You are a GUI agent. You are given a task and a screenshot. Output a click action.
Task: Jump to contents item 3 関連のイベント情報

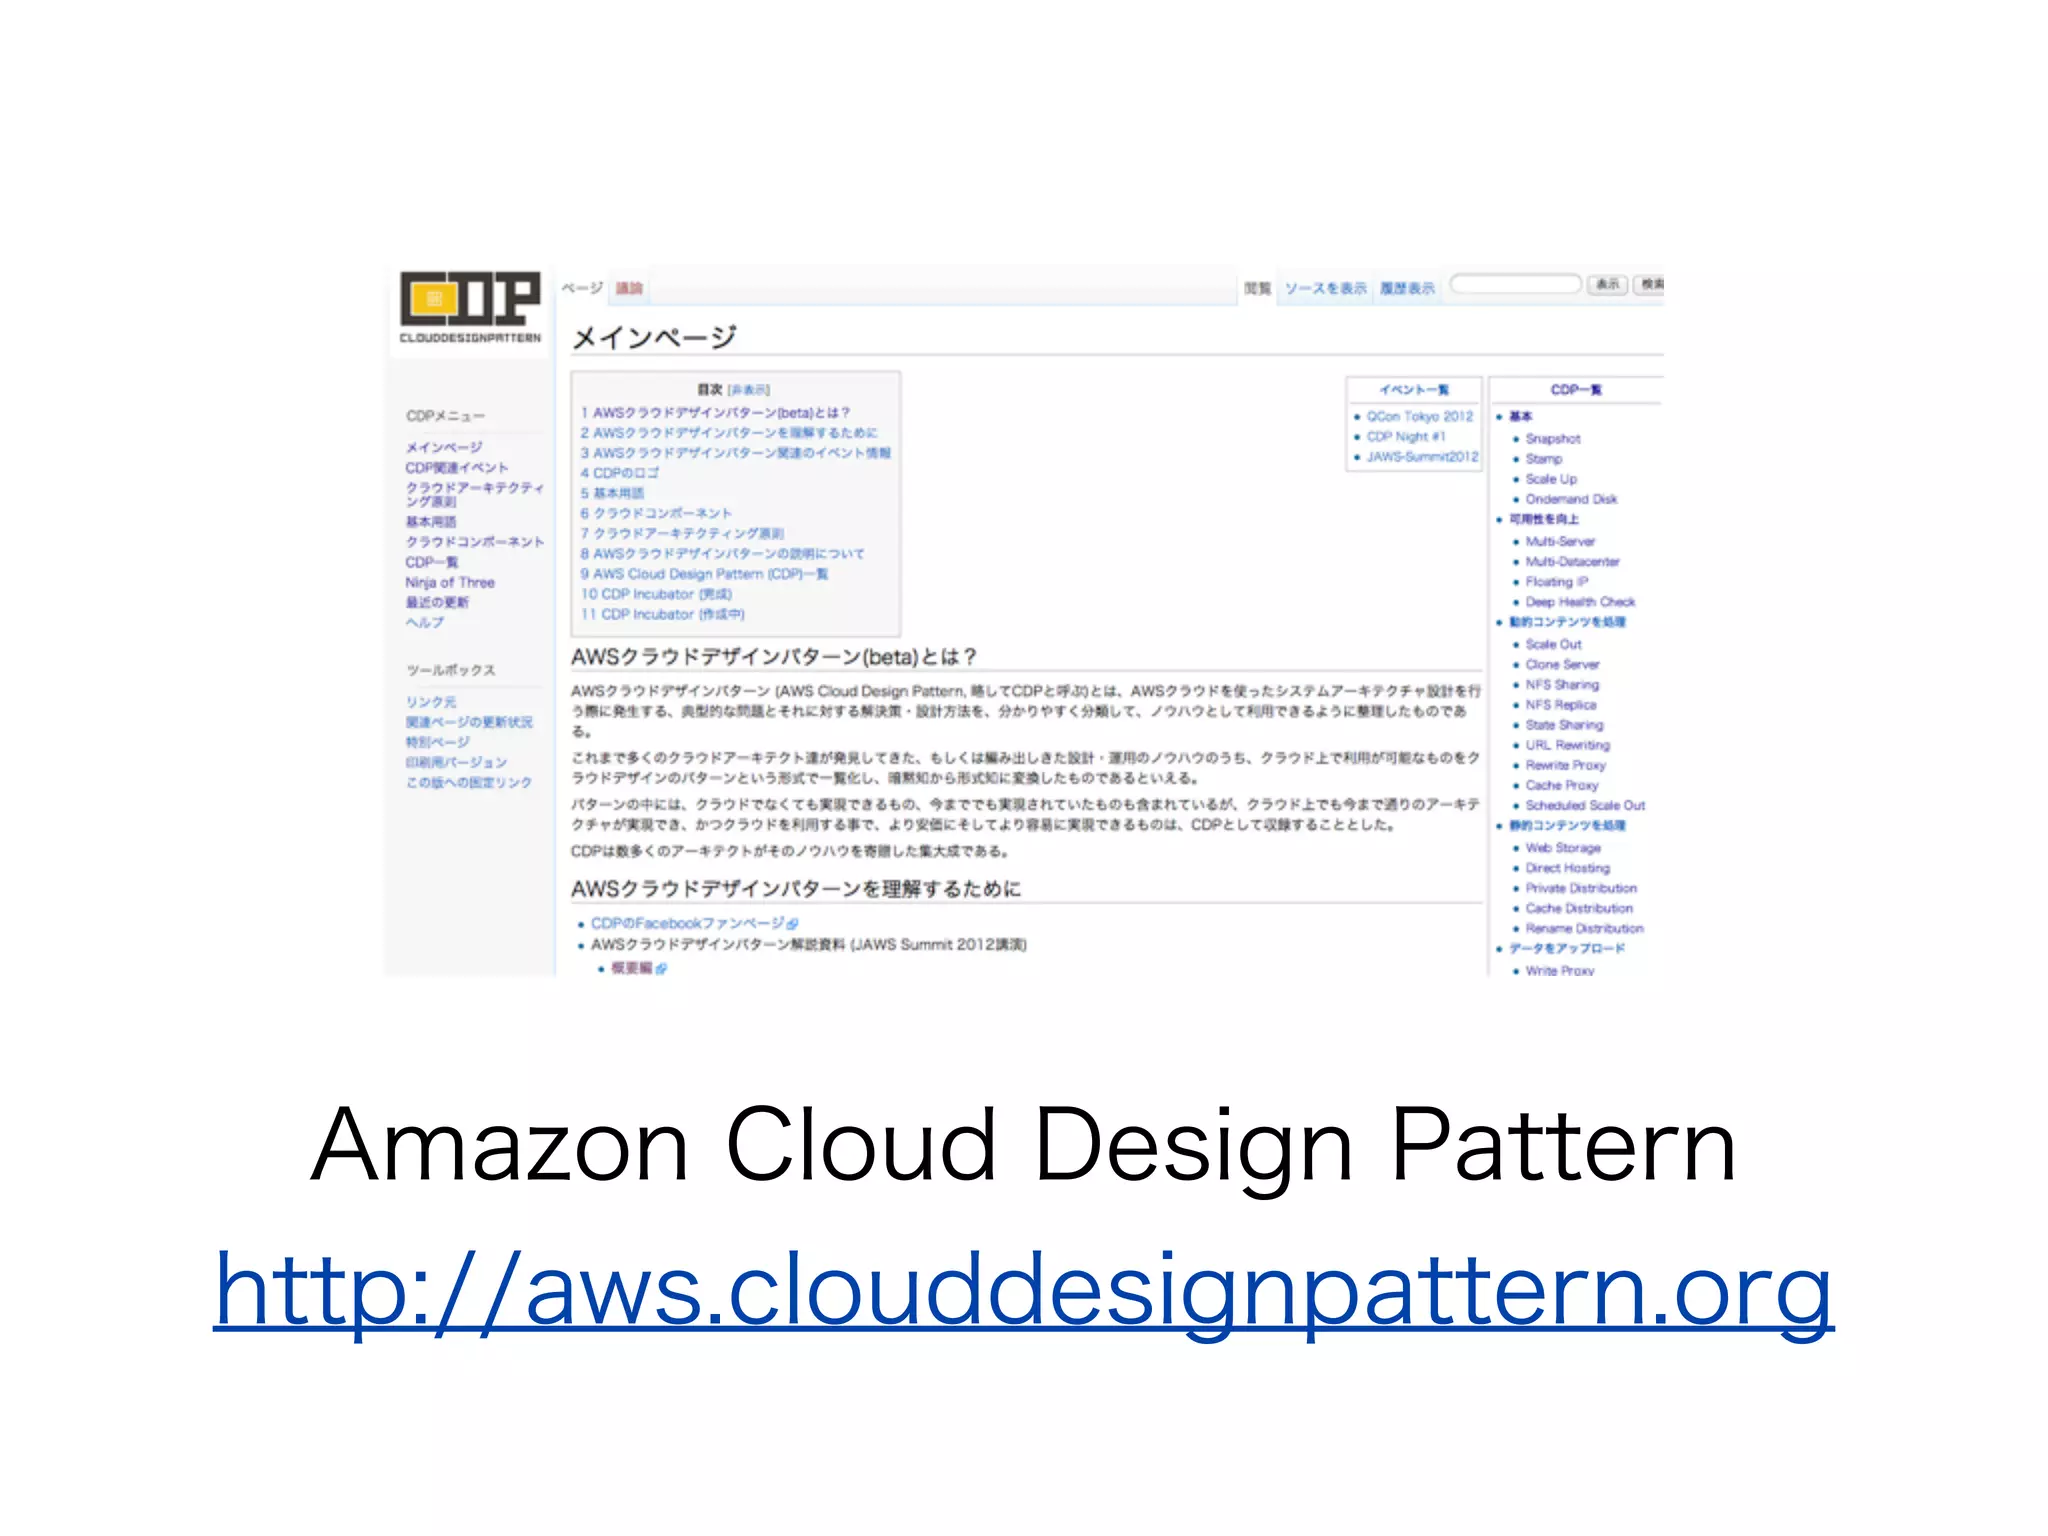click(x=735, y=452)
